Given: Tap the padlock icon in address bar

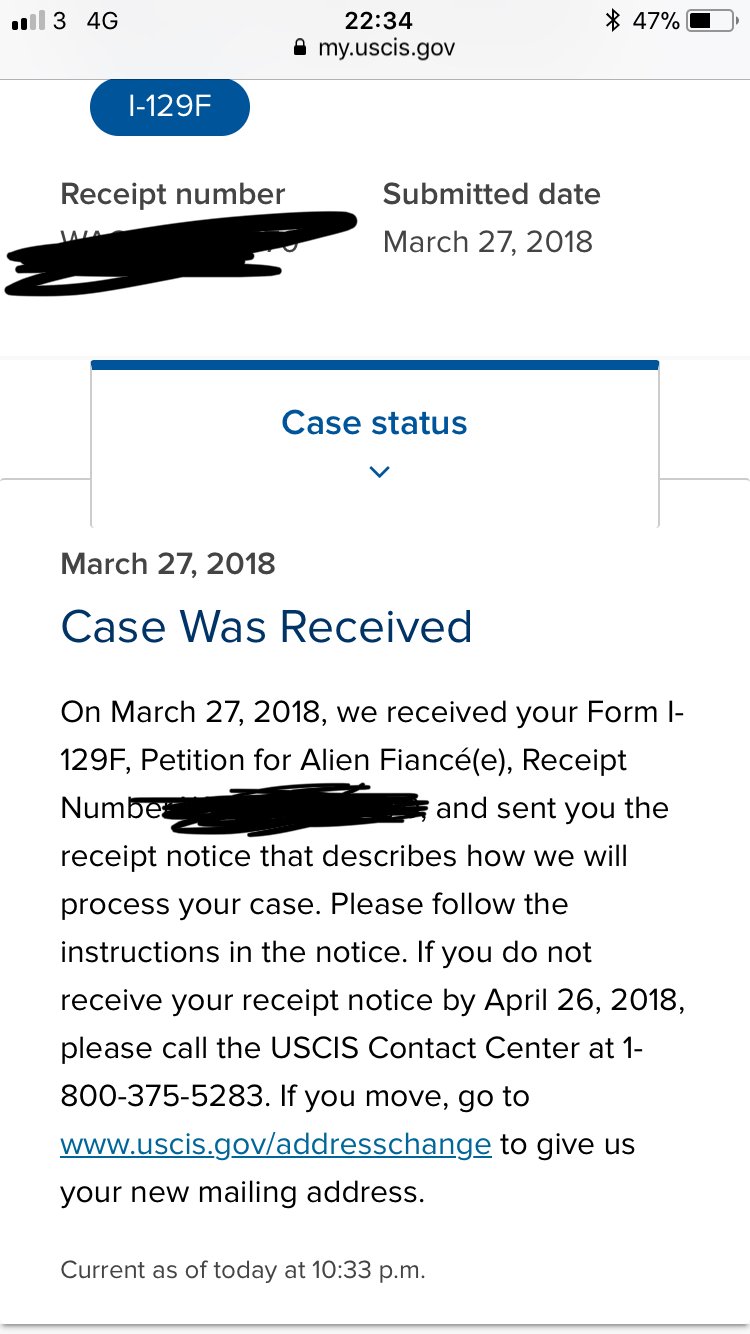Looking at the screenshot, I should [x=300, y=47].
